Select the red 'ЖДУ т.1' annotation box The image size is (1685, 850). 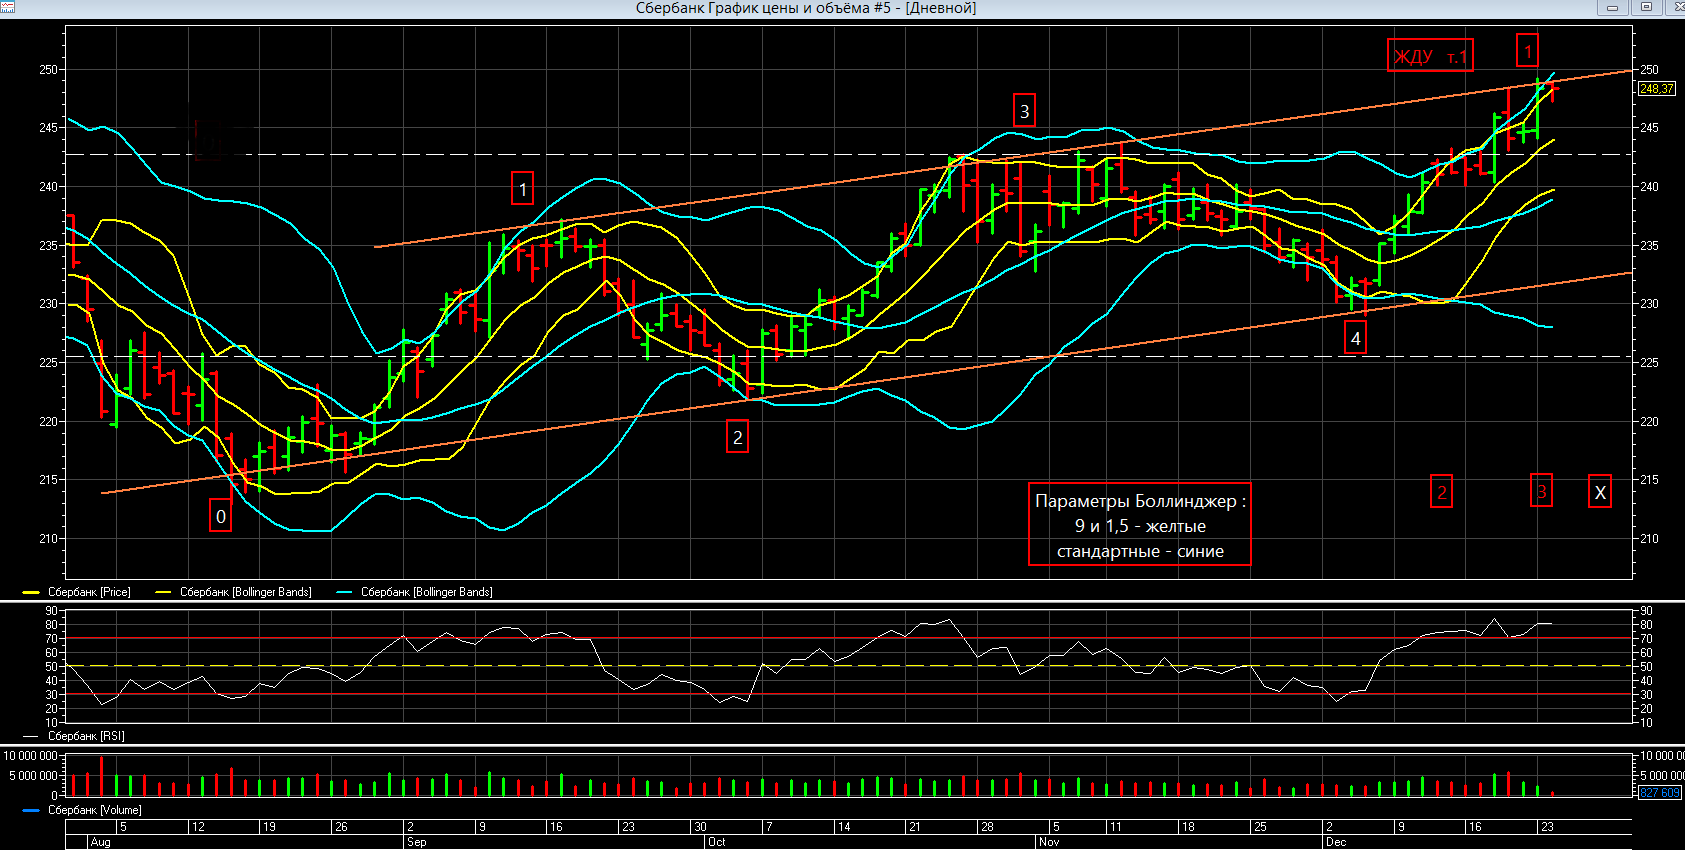[x=1429, y=56]
